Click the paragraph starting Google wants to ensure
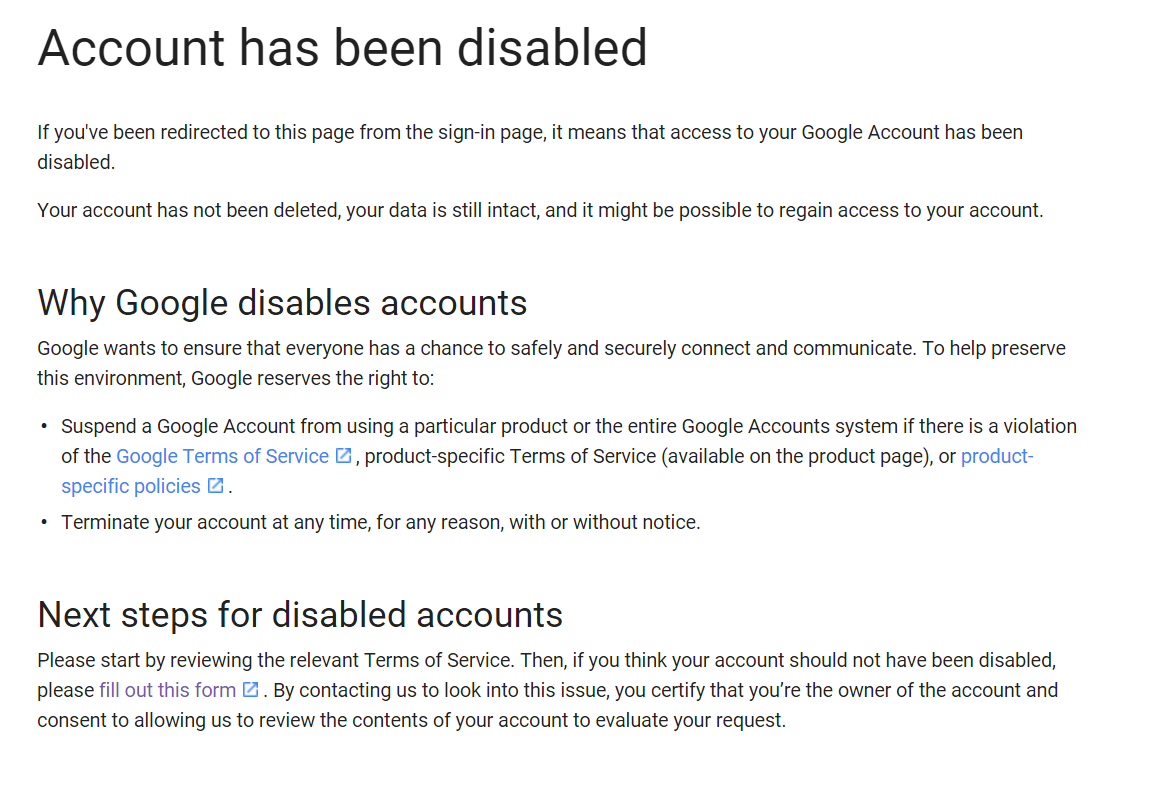This screenshot has height=787, width=1161. (552, 363)
